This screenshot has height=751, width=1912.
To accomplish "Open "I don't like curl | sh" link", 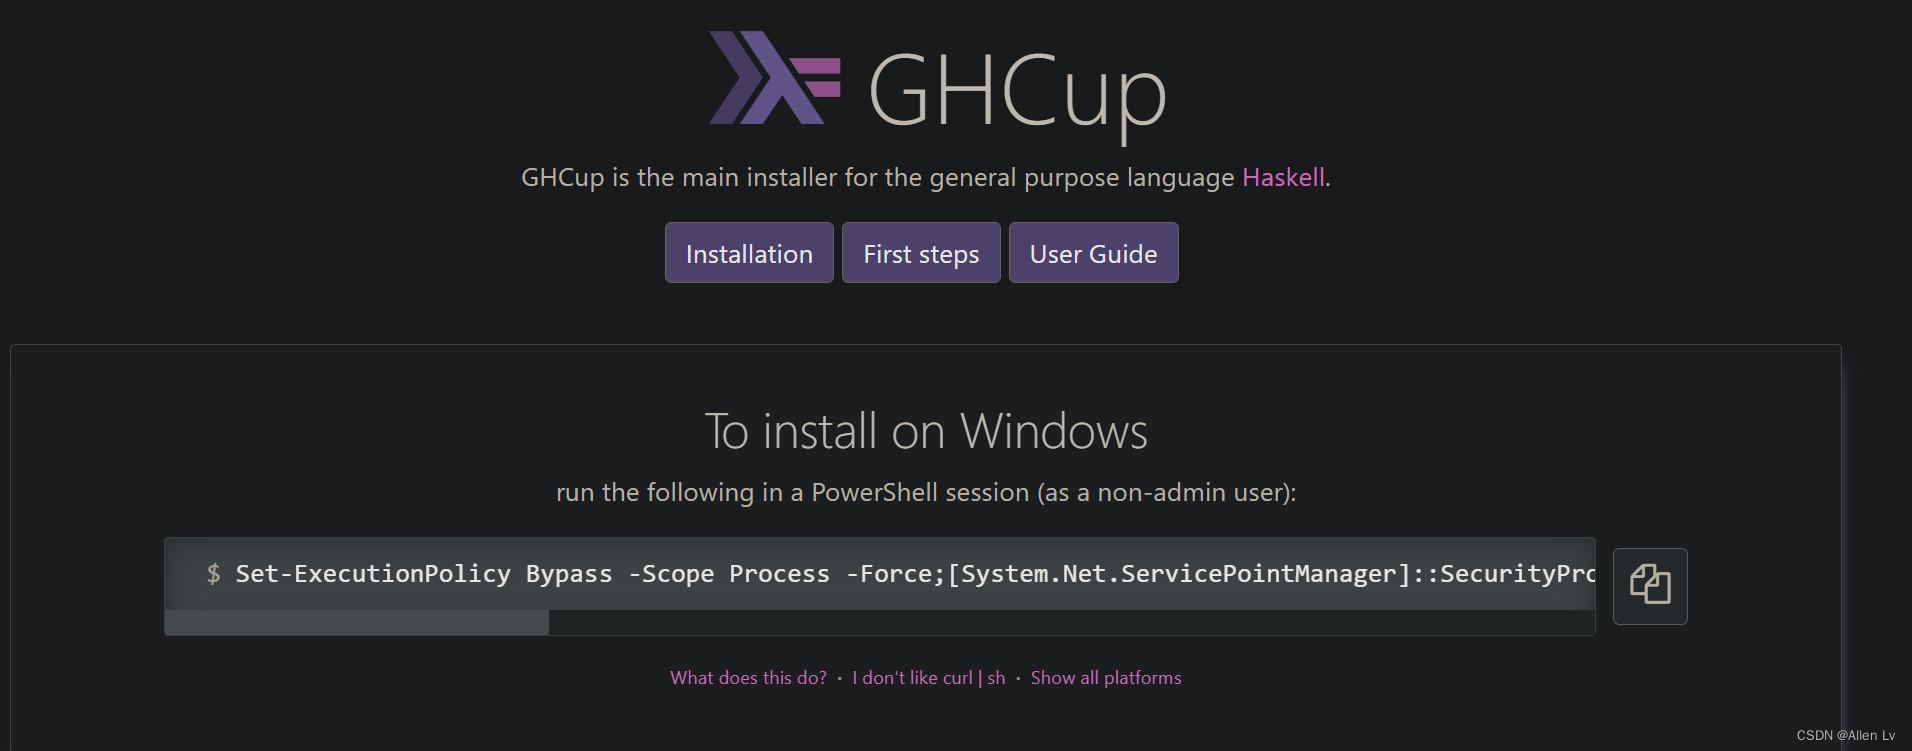I will coord(929,678).
